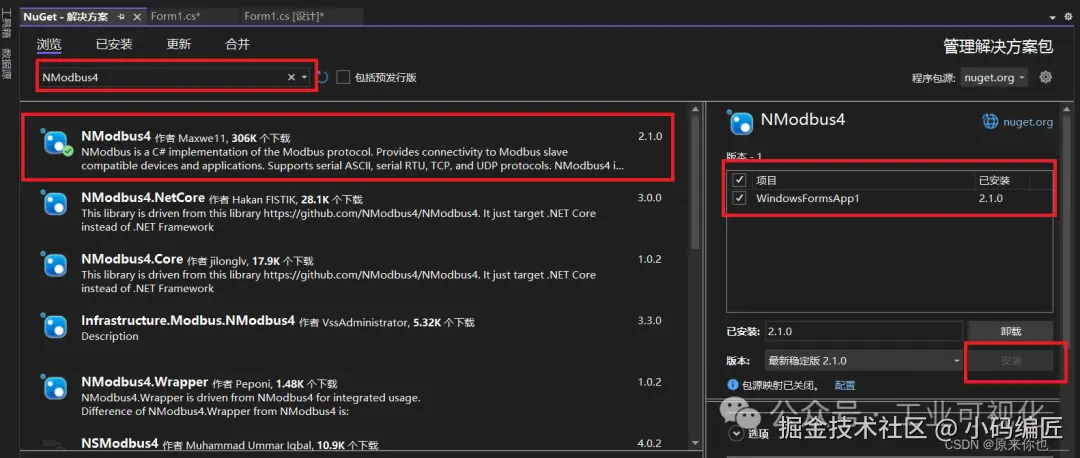Open the 数据源 side panel
Viewport: 1080px width, 458px height.
pos(6,63)
